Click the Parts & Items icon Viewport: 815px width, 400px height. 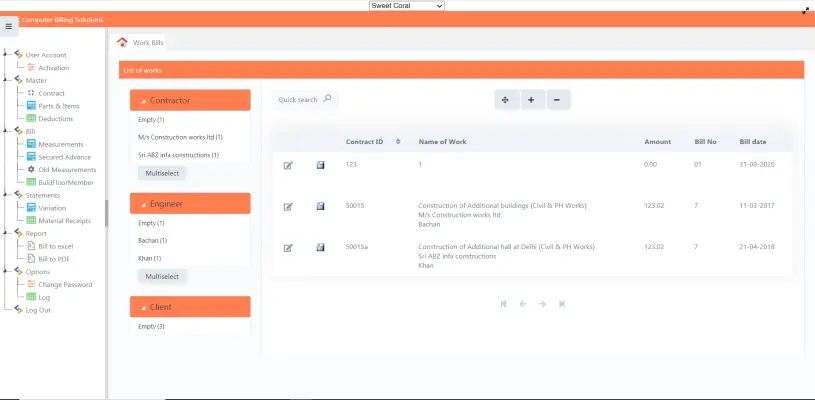click(x=31, y=105)
